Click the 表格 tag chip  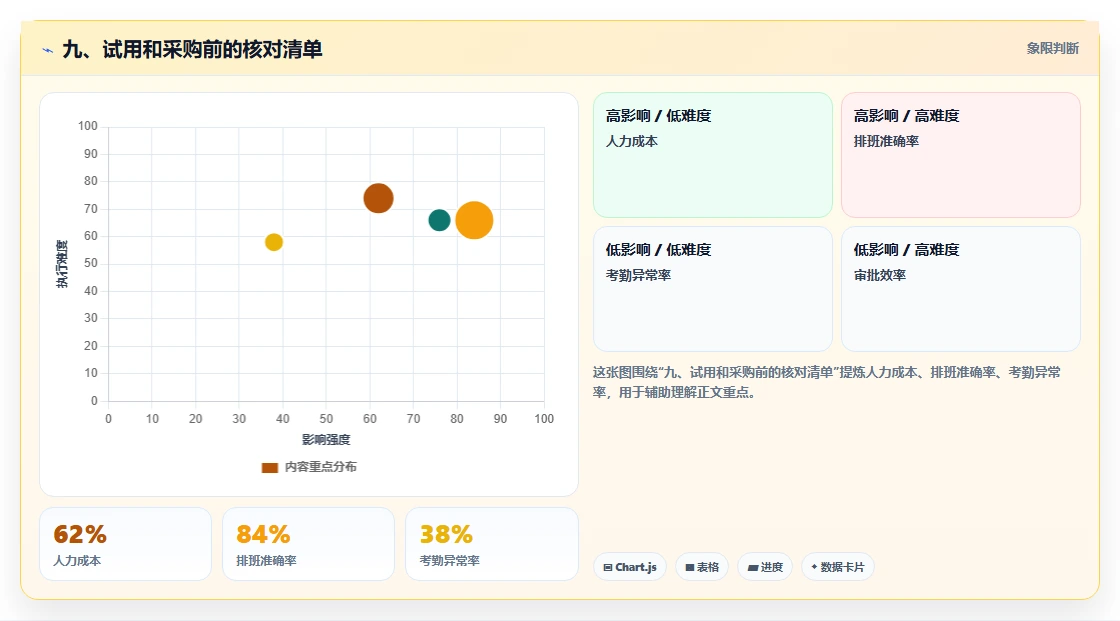click(x=702, y=567)
